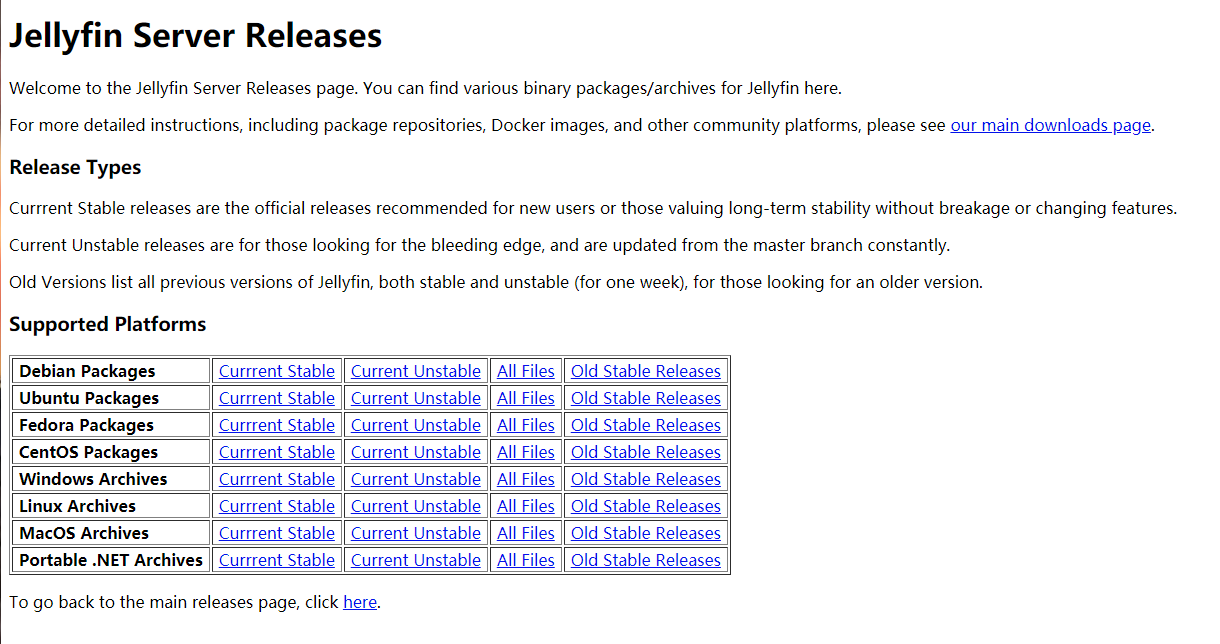The height and width of the screenshot is (644, 1220).
Task: Open Debian Packages Old Stable Releases
Action: (645, 371)
